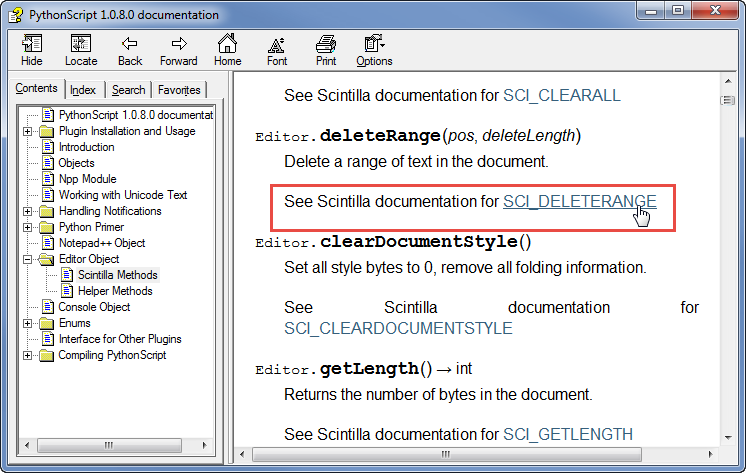Switch to the Contents tab
This screenshot has height=473, width=746.
pos(36,89)
